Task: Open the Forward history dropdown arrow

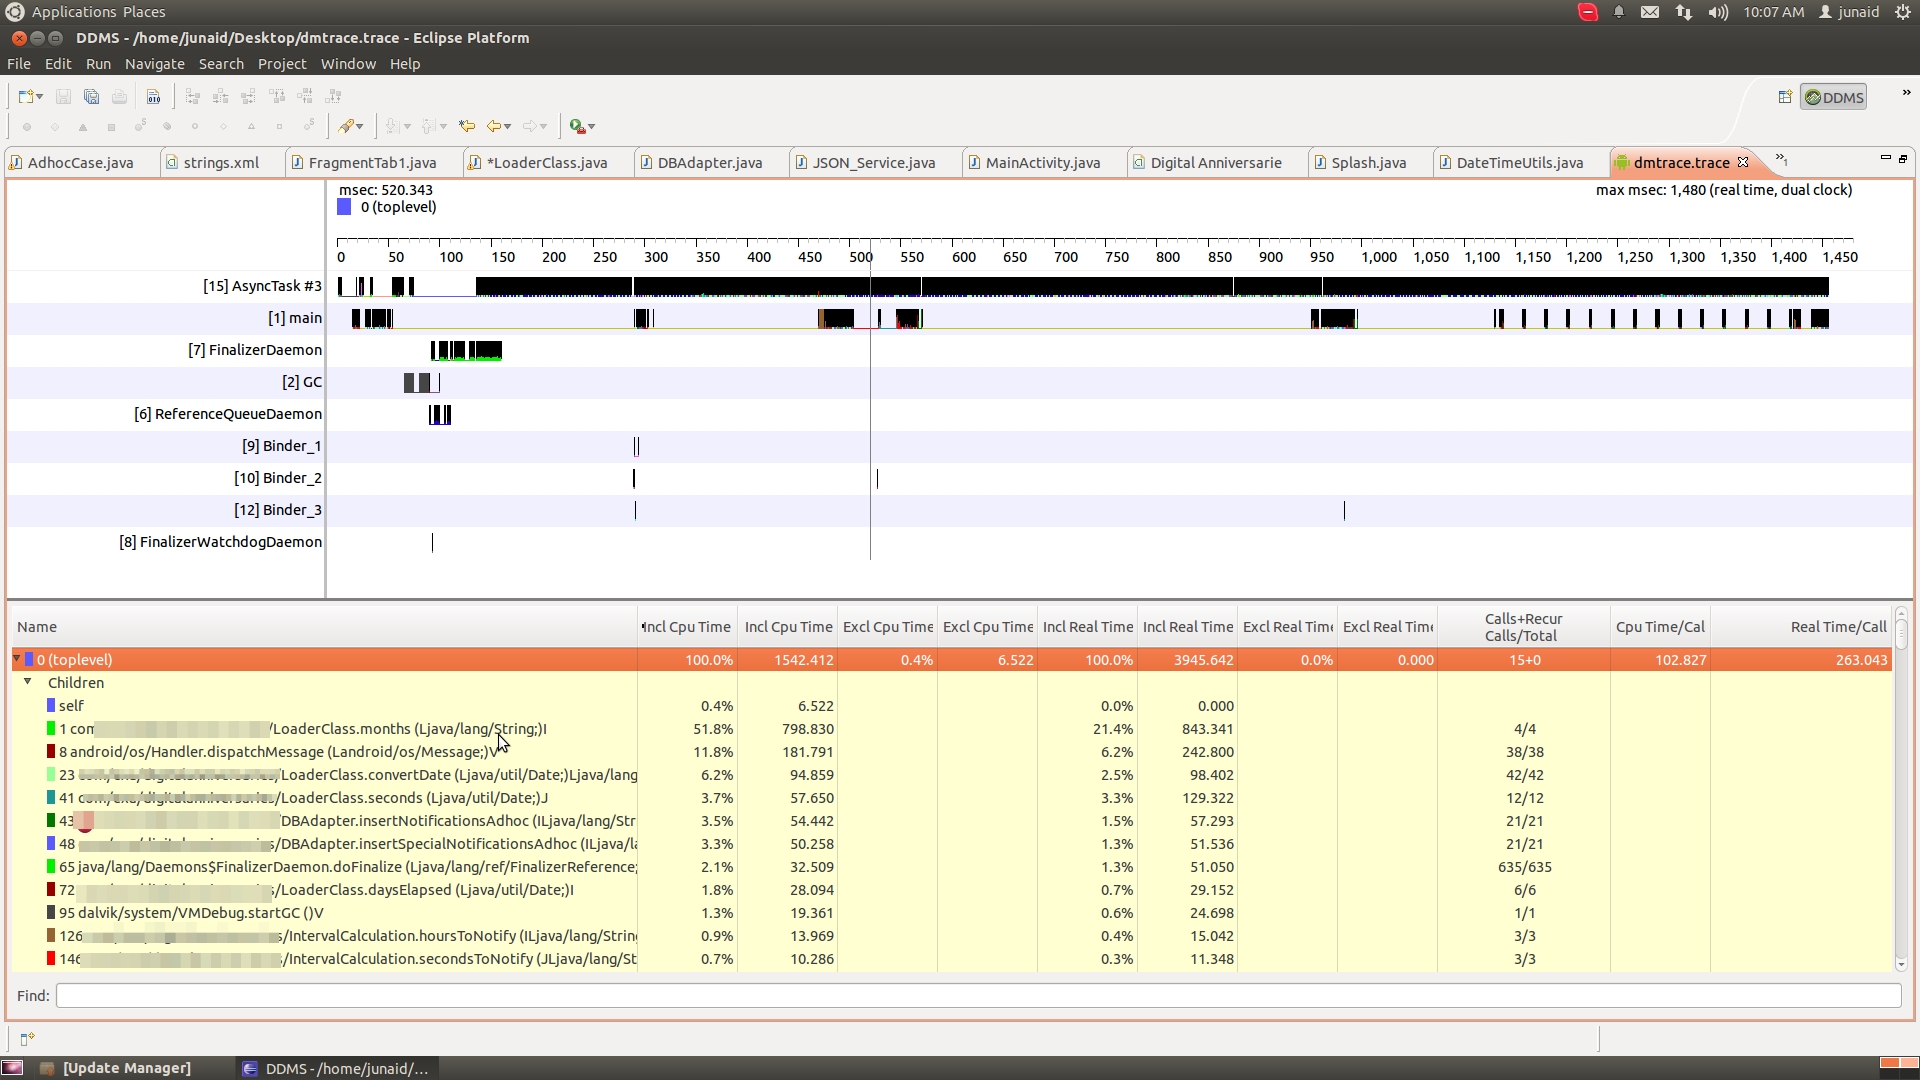Action: click(544, 126)
